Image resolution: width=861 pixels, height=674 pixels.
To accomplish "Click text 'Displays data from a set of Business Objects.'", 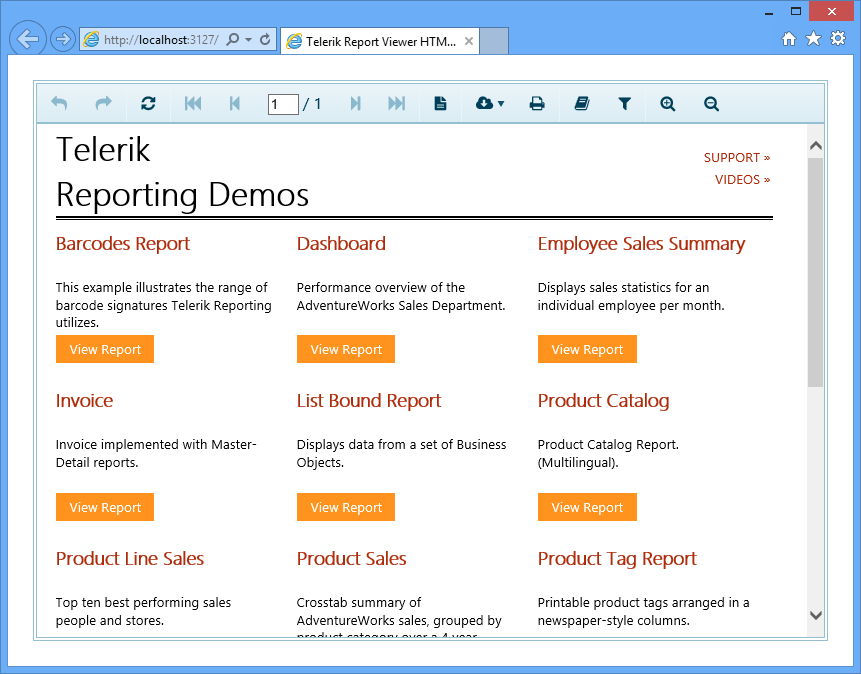I will tap(401, 453).
